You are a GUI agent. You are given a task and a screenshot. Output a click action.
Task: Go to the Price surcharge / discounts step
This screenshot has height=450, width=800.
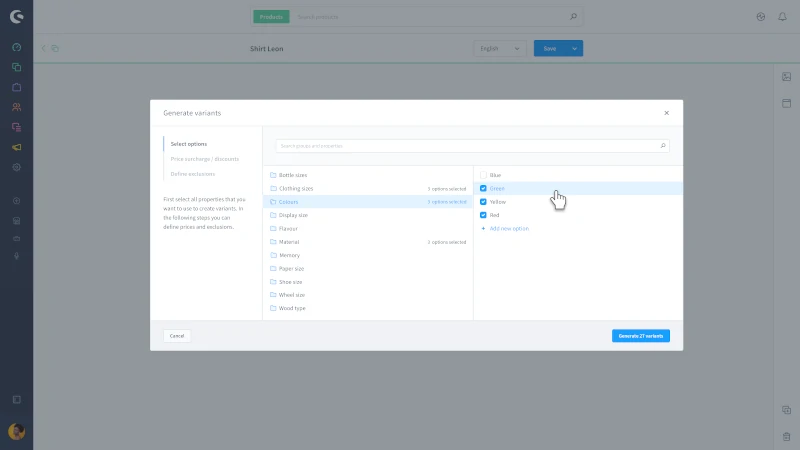click(x=205, y=159)
